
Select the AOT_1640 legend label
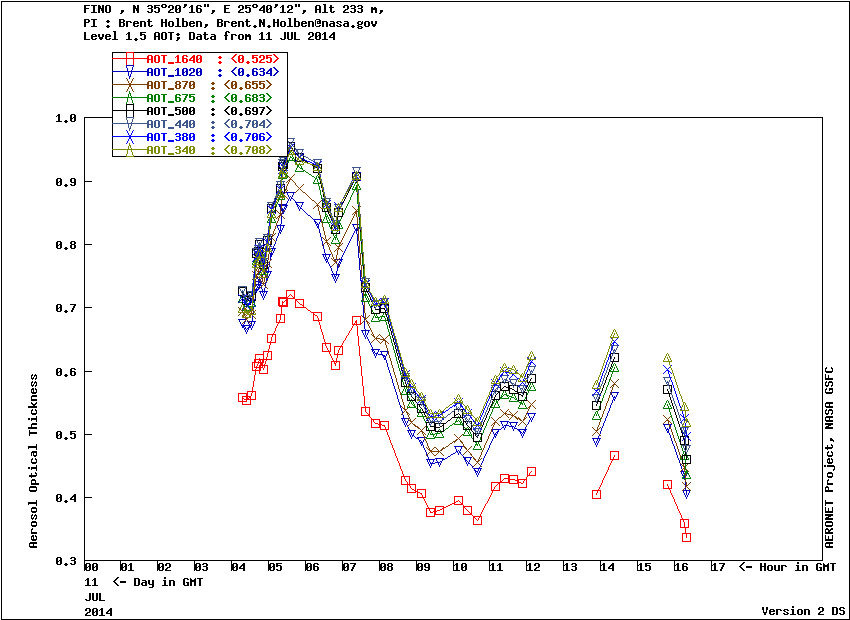[174, 60]
